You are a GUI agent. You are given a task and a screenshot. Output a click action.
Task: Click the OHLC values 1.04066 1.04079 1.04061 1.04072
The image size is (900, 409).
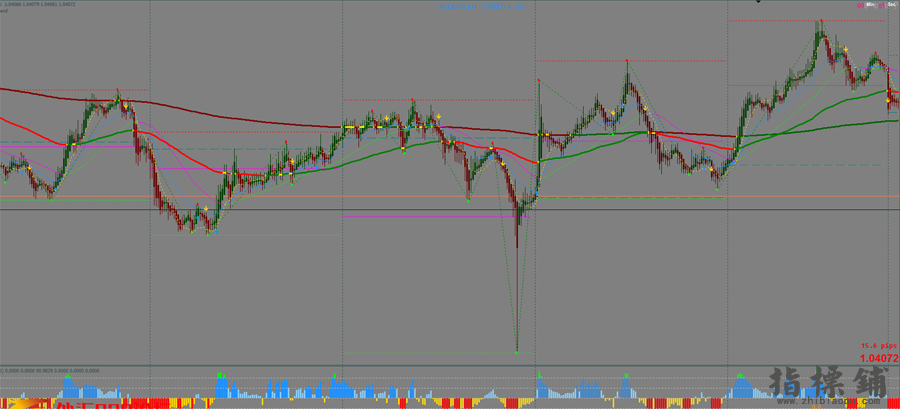click(x=39, y=4)
